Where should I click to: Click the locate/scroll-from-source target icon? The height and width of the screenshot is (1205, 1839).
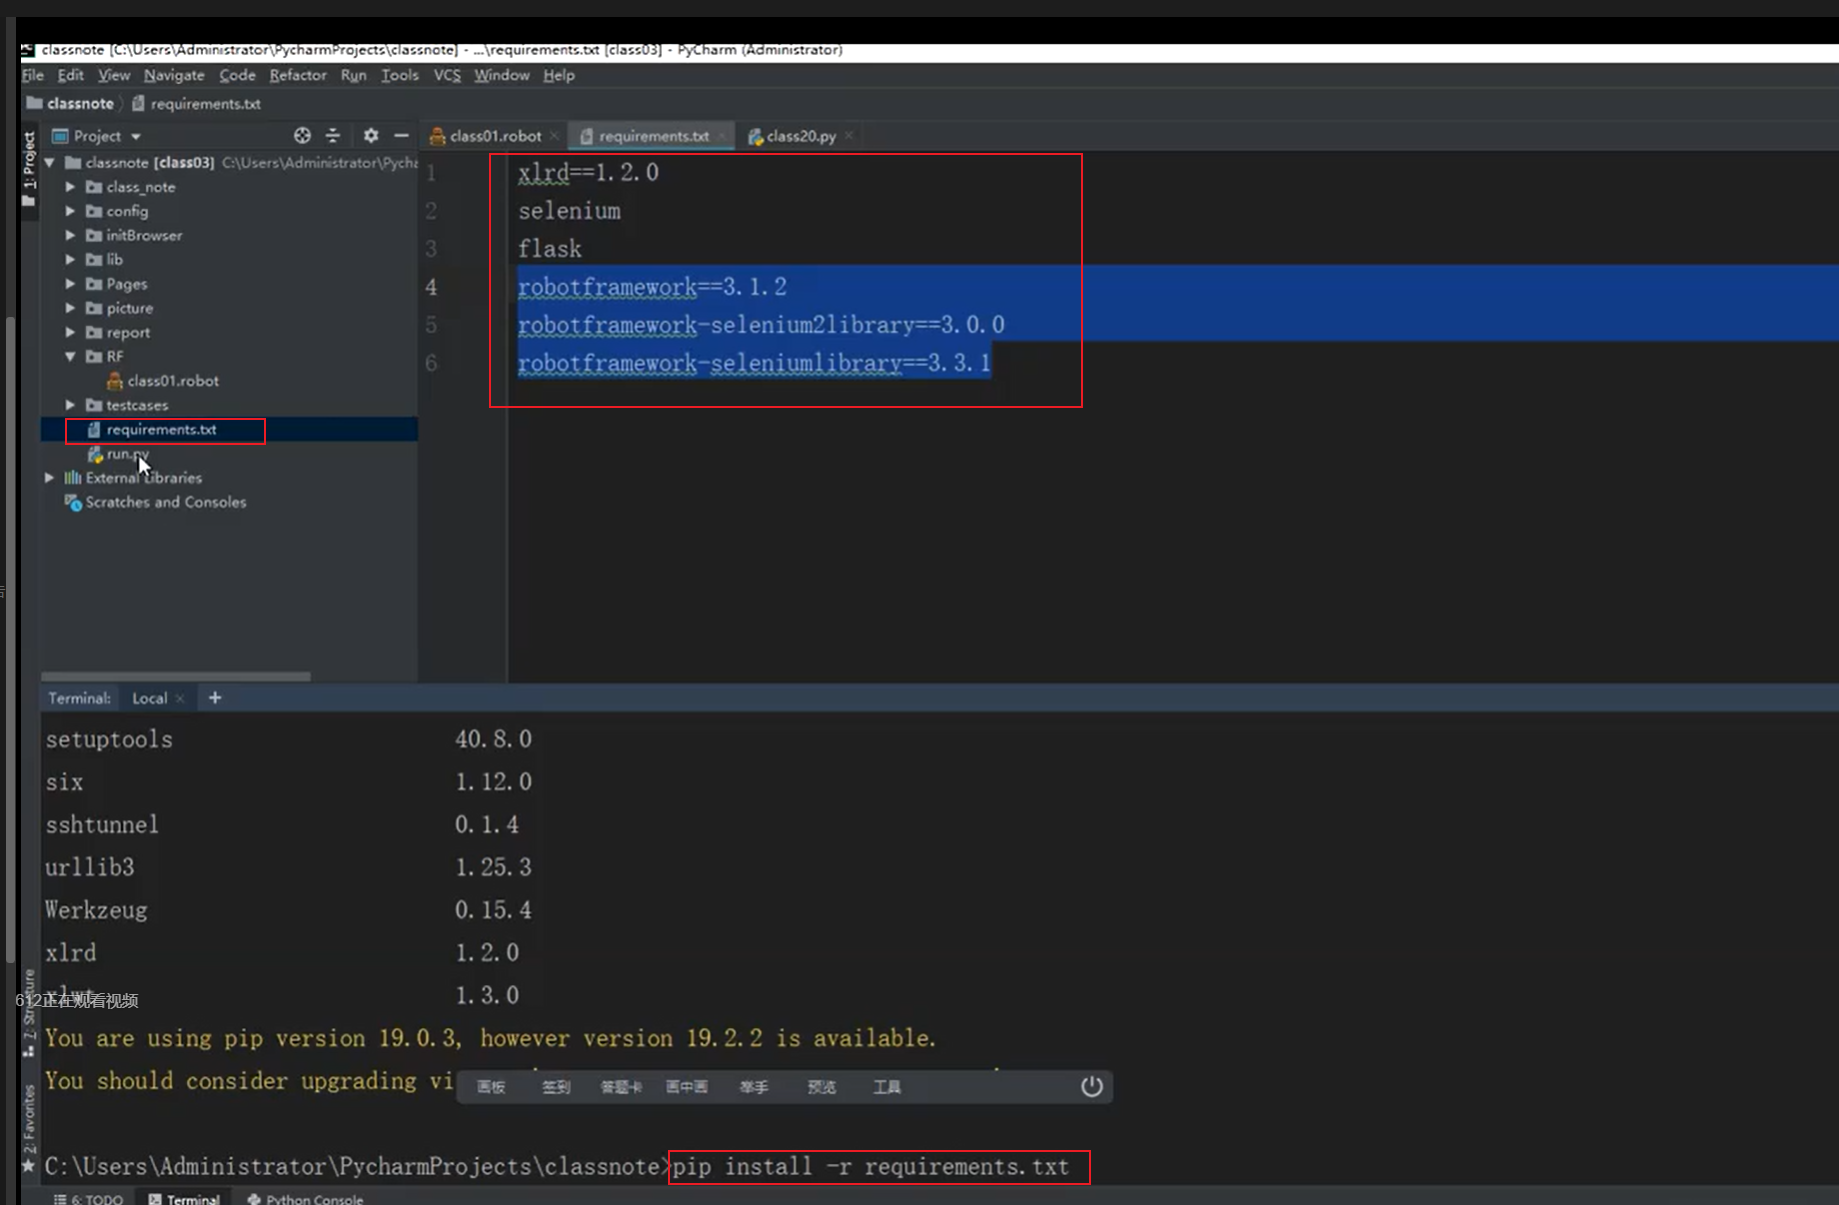[302, 135]
